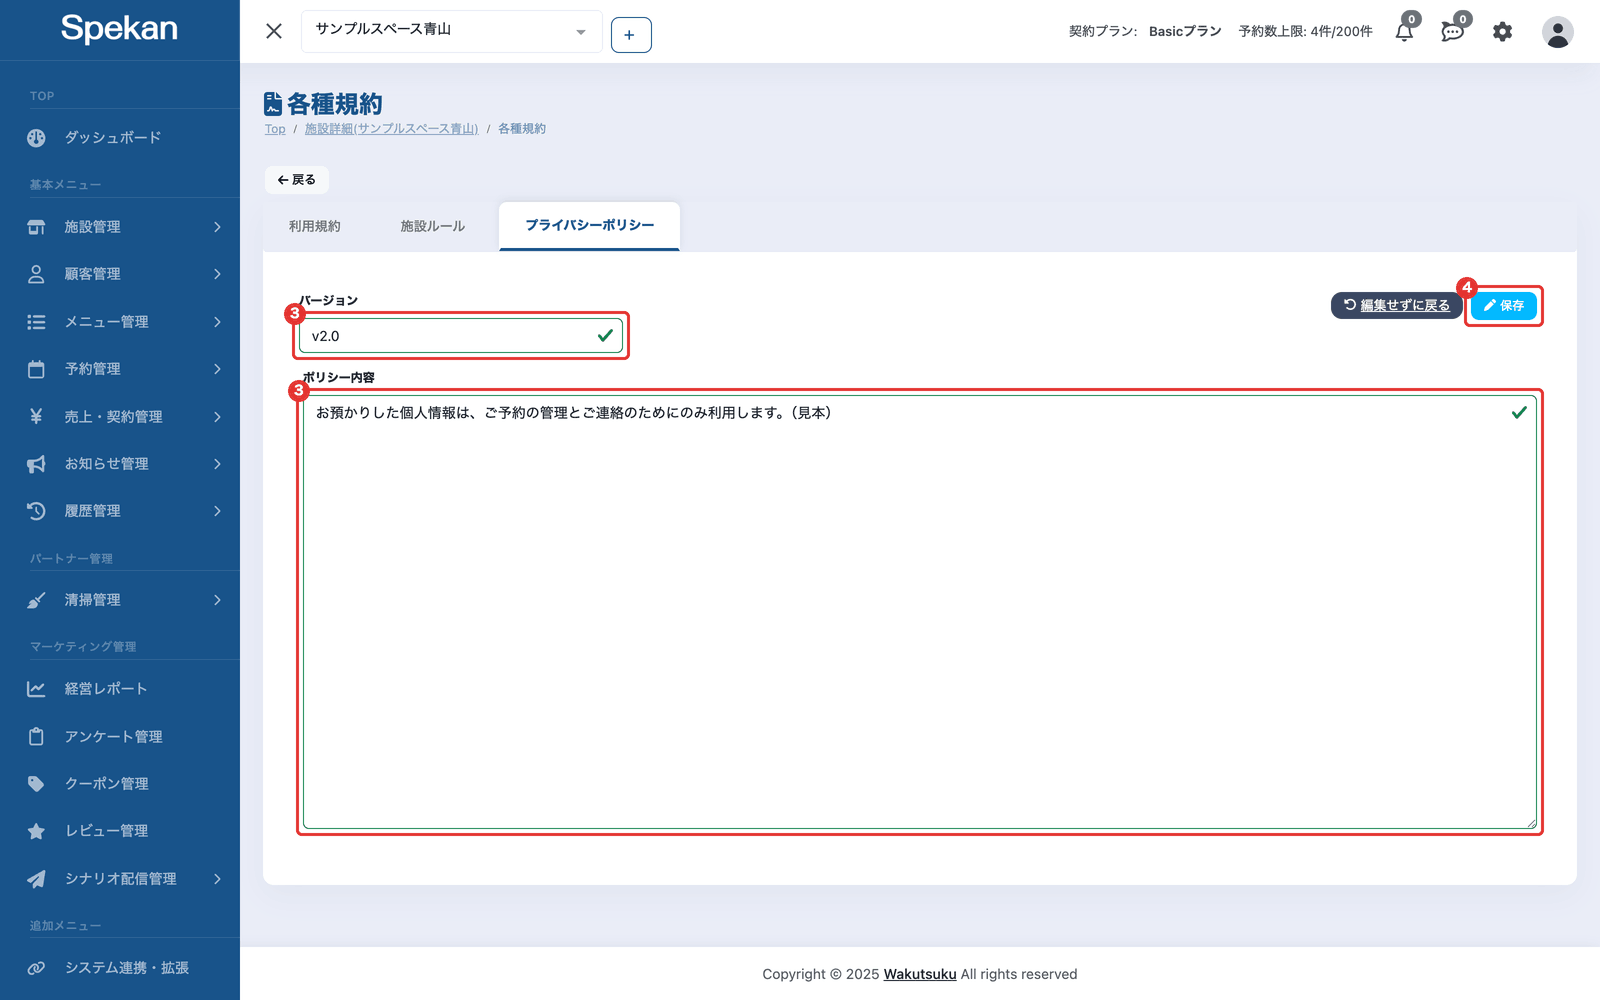This screenshot has height=1000, width=1600.
Task: Click into the ポリシー内容 text area
Action: [920, 612]
